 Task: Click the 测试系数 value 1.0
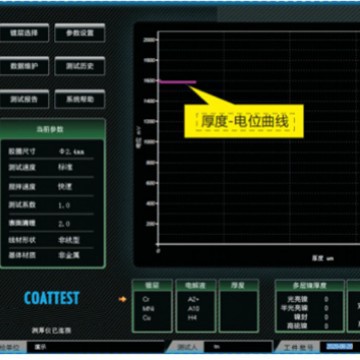64,205
